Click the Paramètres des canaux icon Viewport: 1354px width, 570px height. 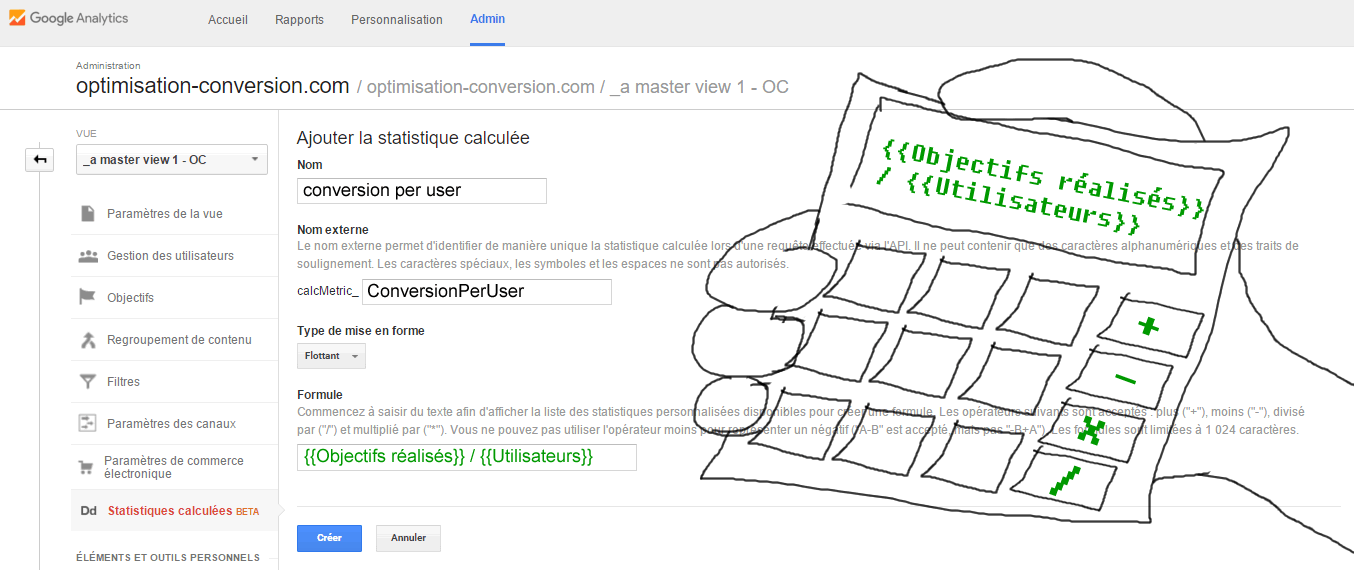[x=88, y=424]
